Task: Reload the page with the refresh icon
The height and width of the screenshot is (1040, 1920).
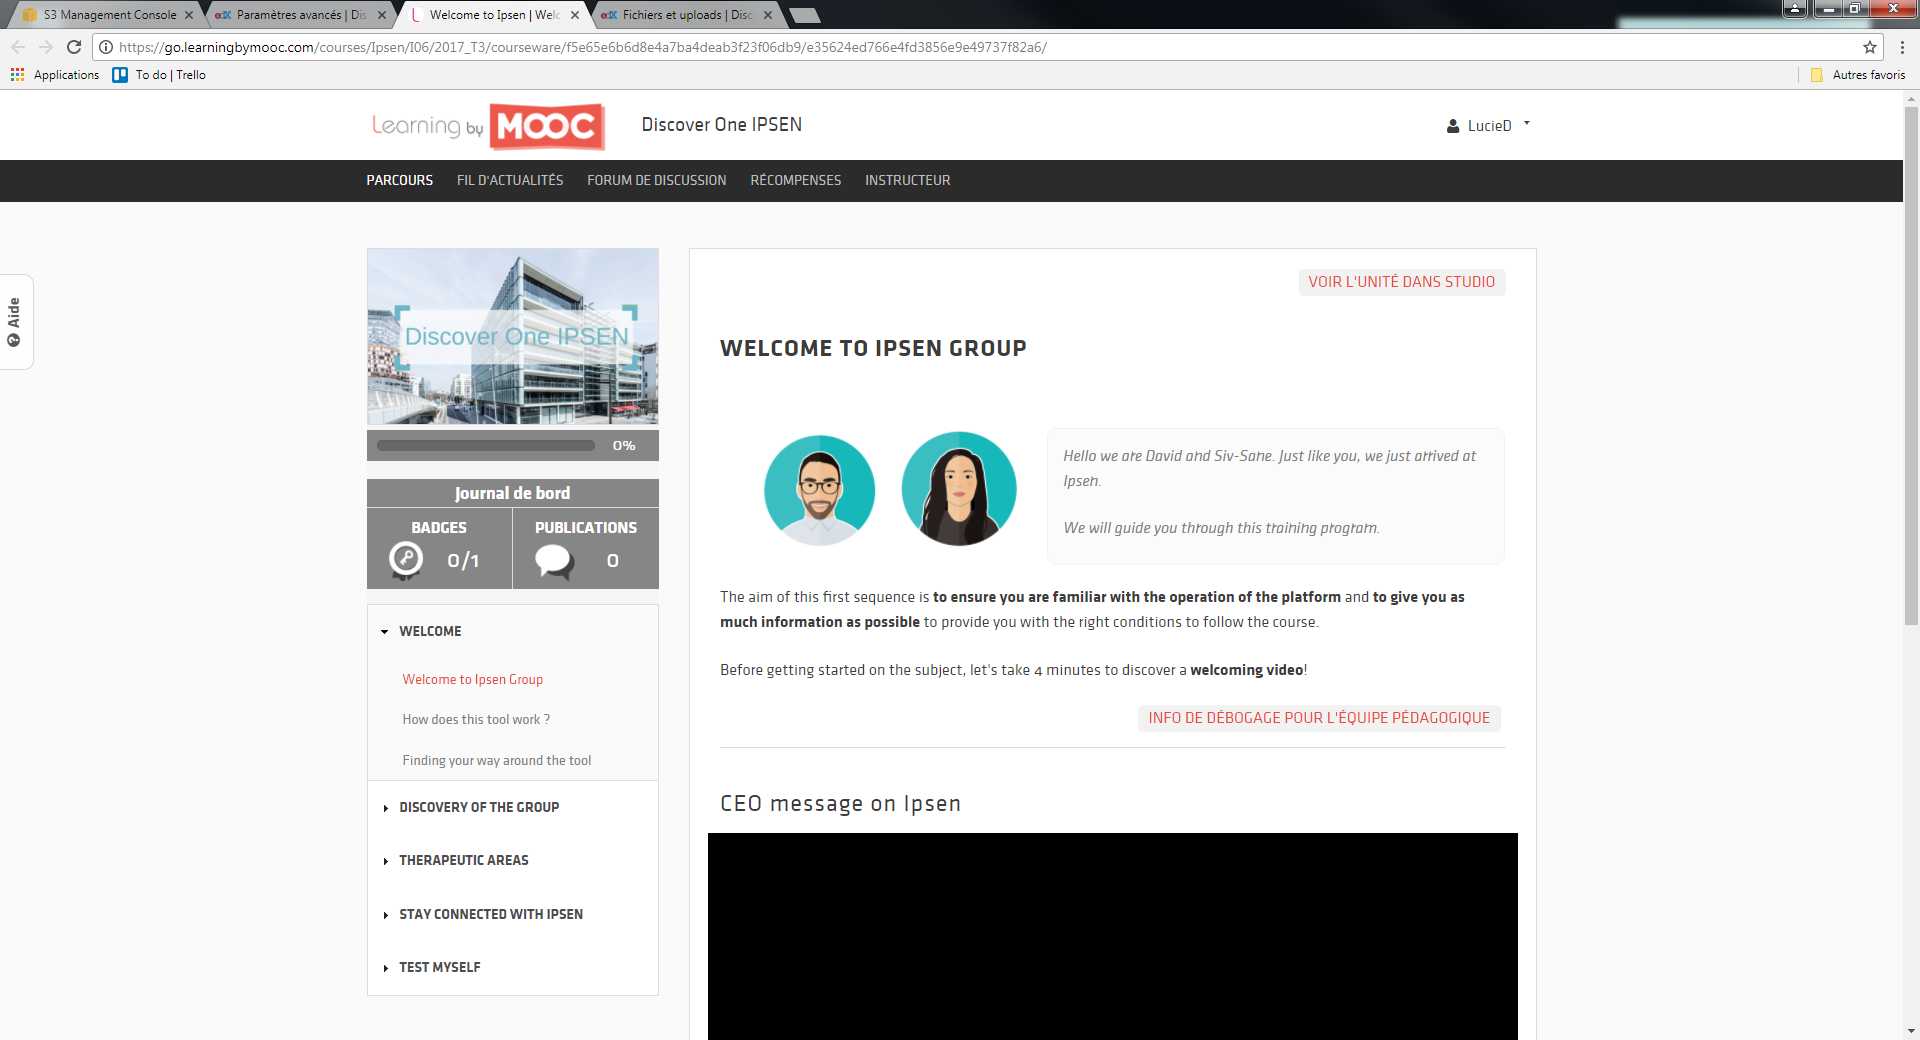Action: point(73,46)
